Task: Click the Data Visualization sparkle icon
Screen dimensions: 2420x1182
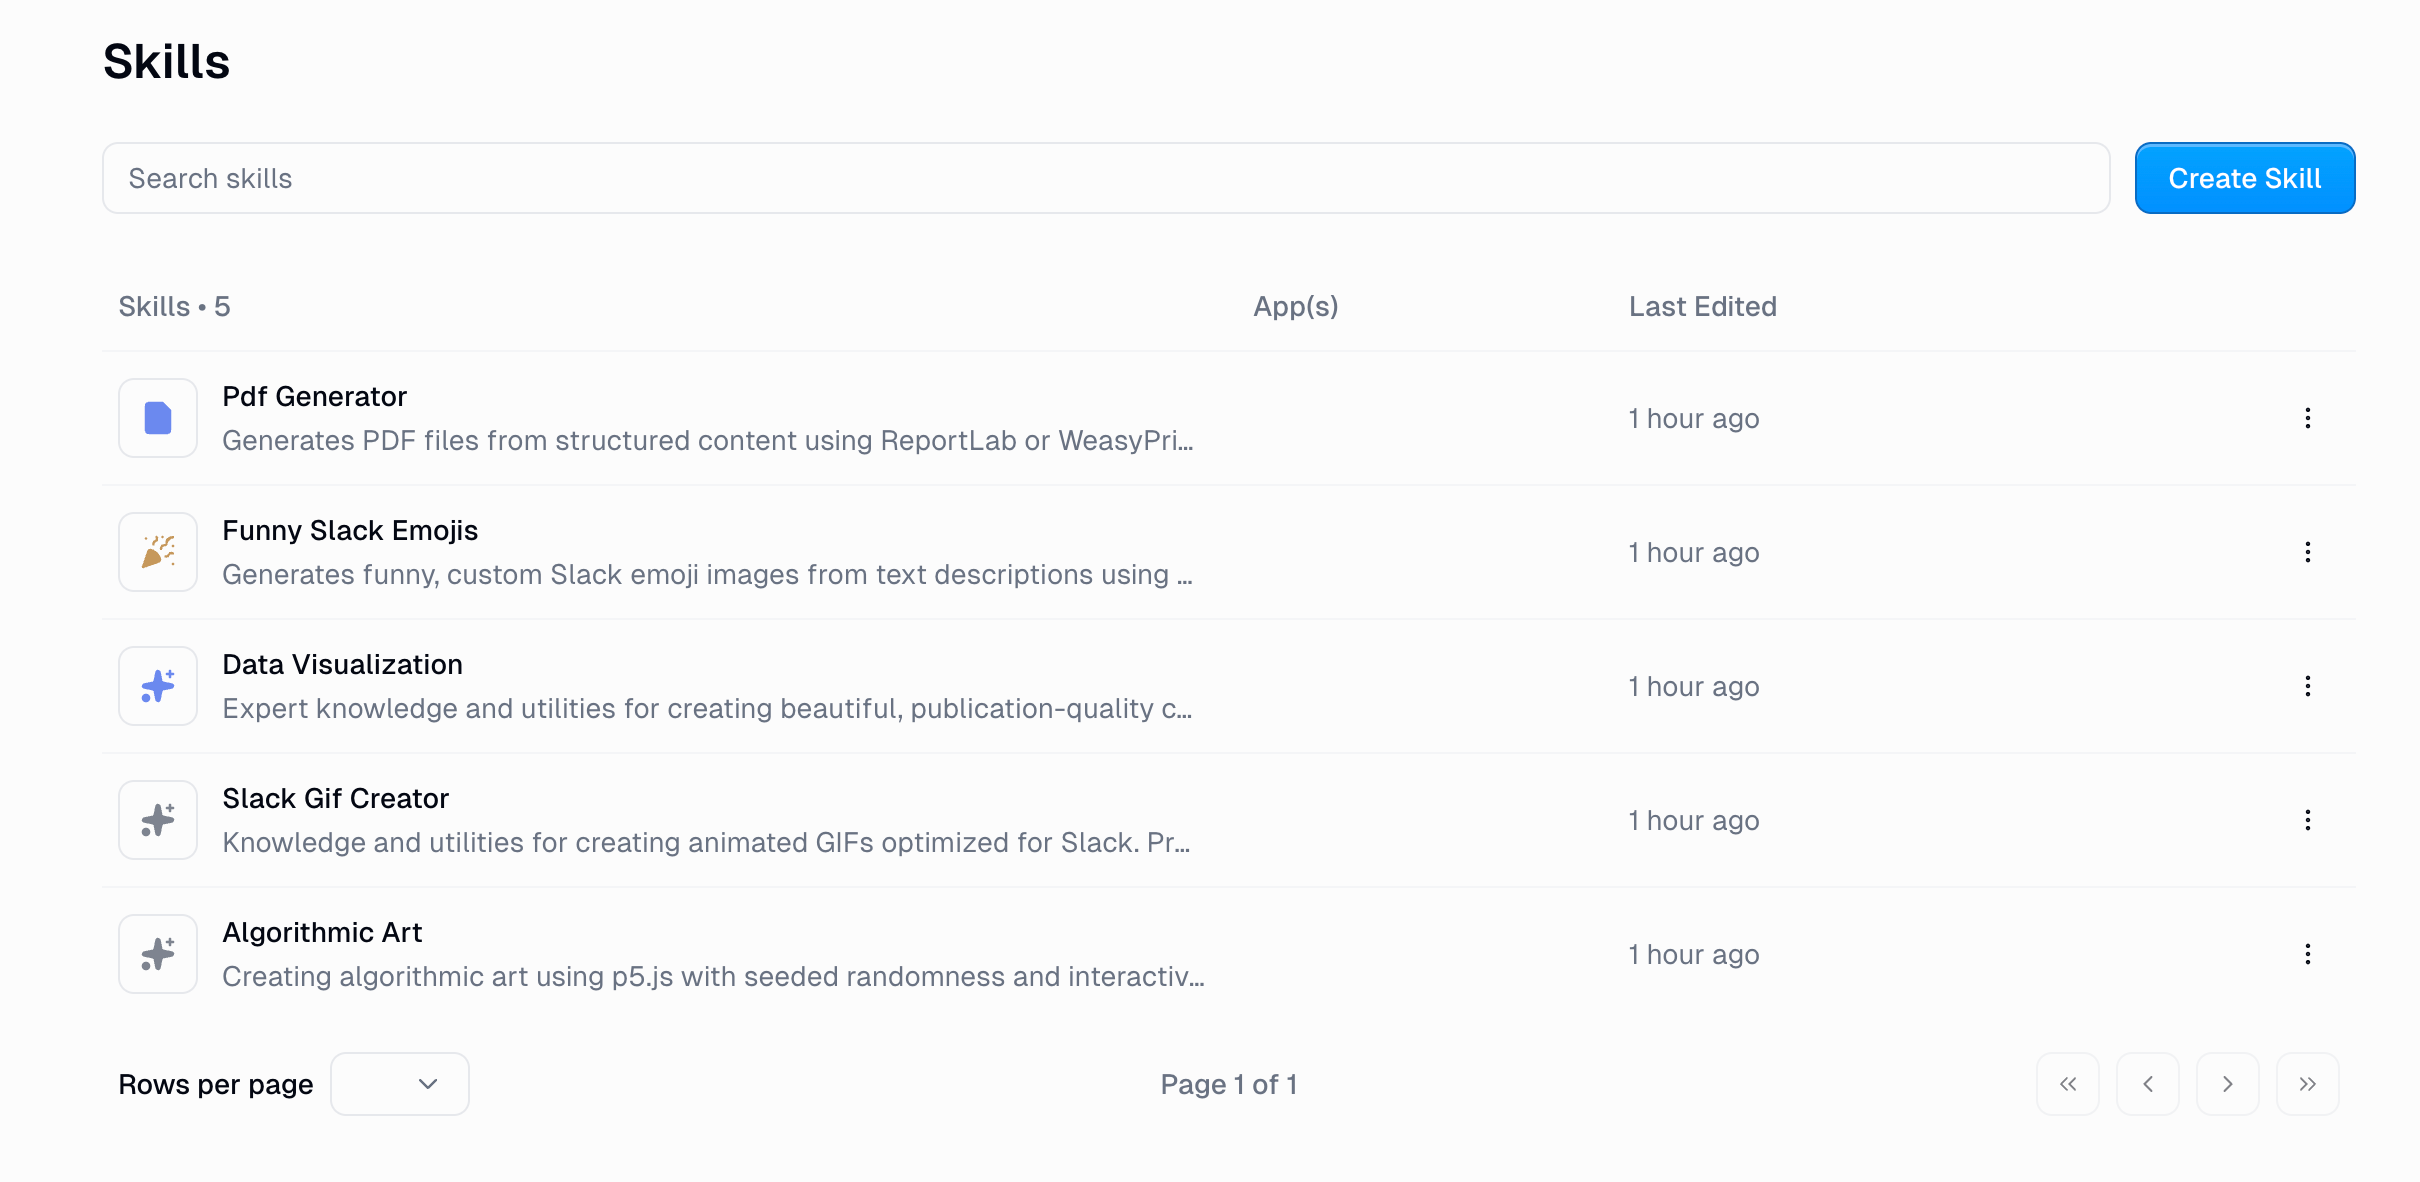Action: [157, 685]
